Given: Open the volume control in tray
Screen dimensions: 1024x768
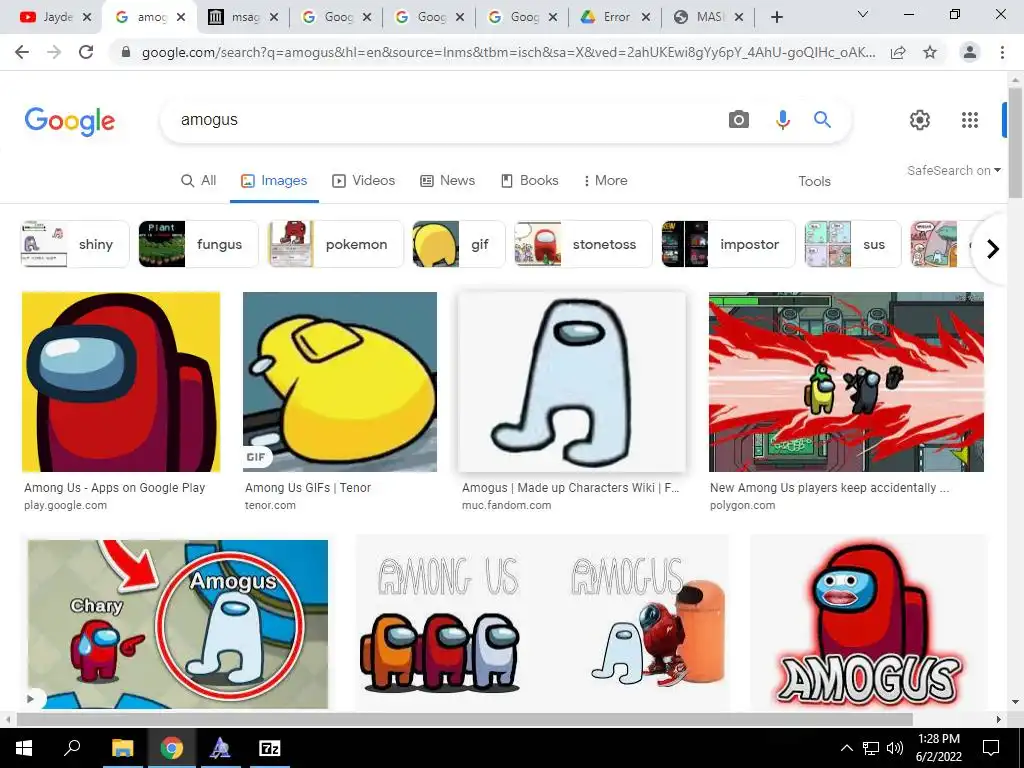Looking at the screenshot, I should tap(895, 748).
